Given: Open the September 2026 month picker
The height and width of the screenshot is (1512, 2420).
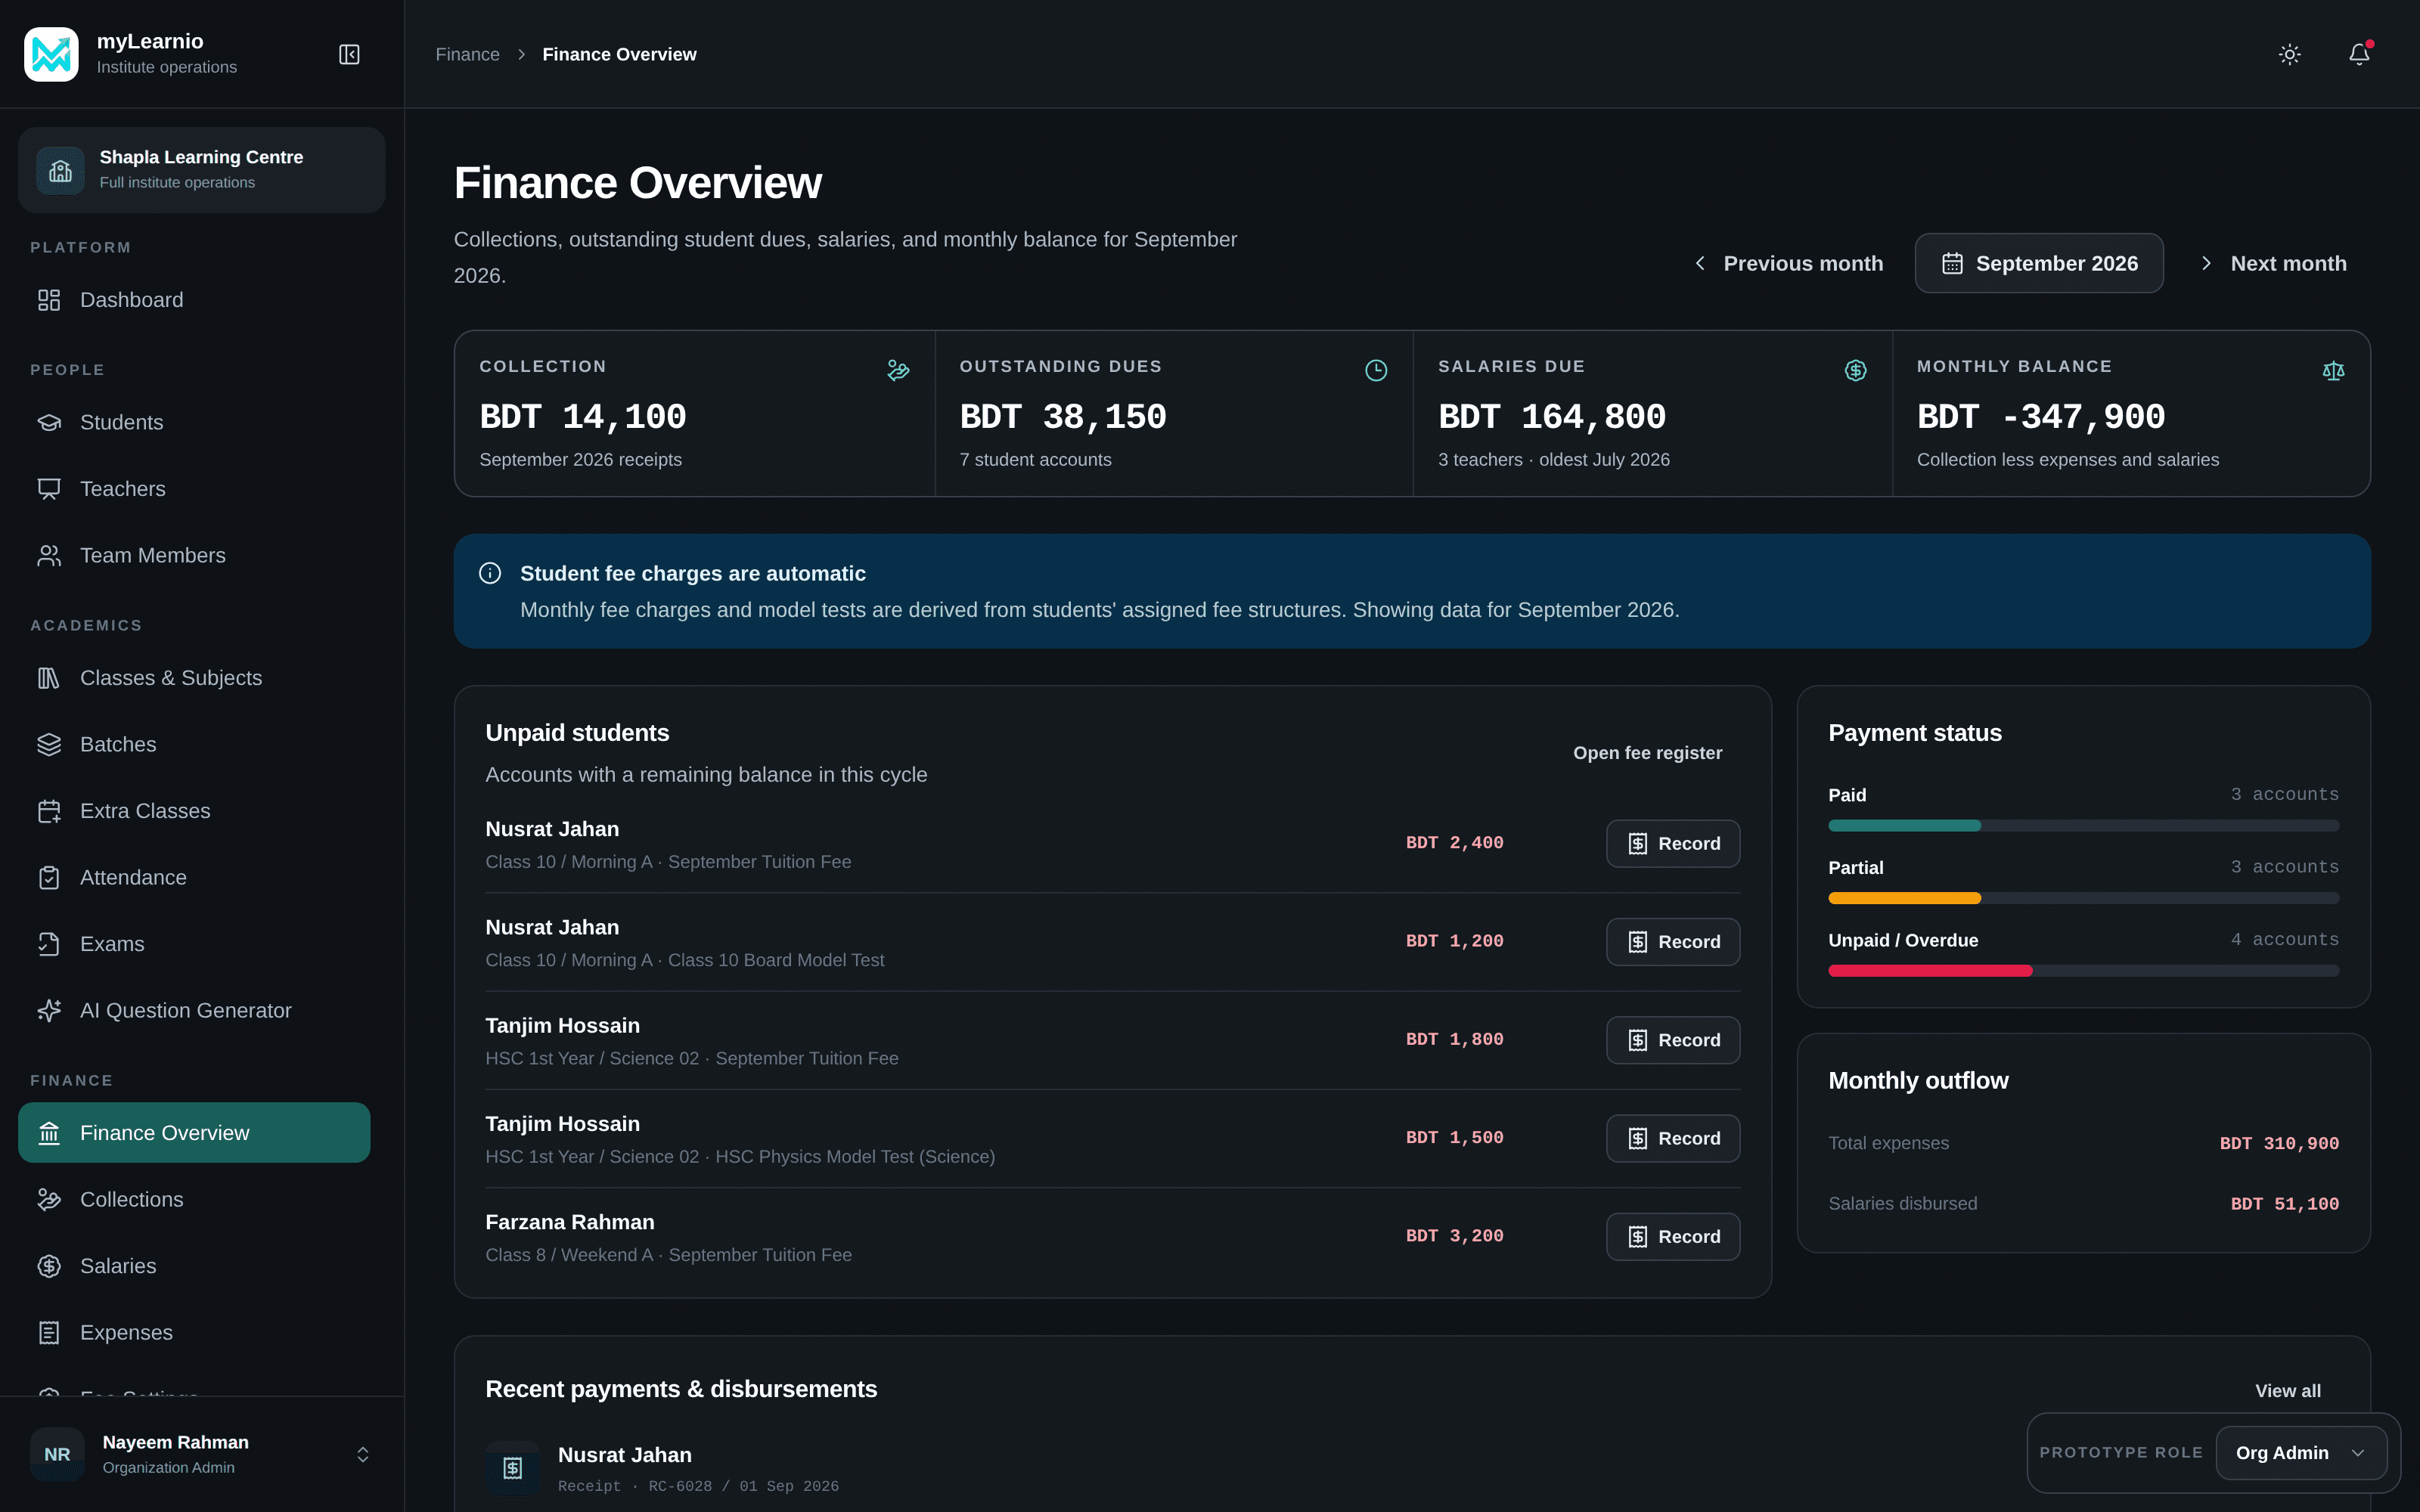Looking at the screenshot, I should 2039,263.
